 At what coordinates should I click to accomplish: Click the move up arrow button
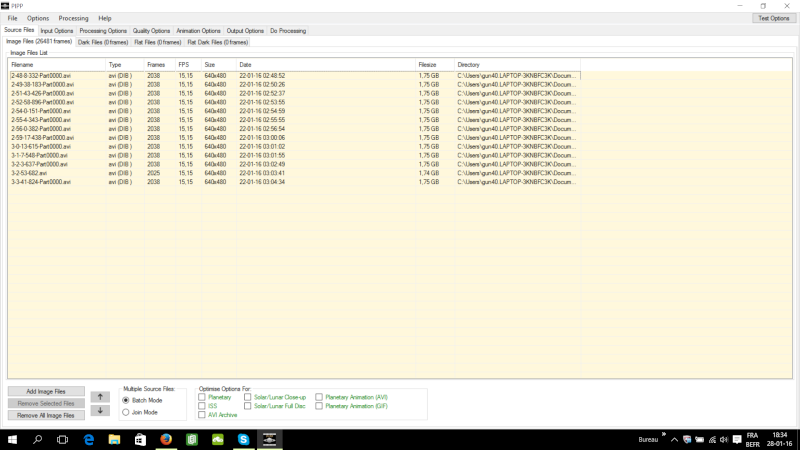[100, 397]
